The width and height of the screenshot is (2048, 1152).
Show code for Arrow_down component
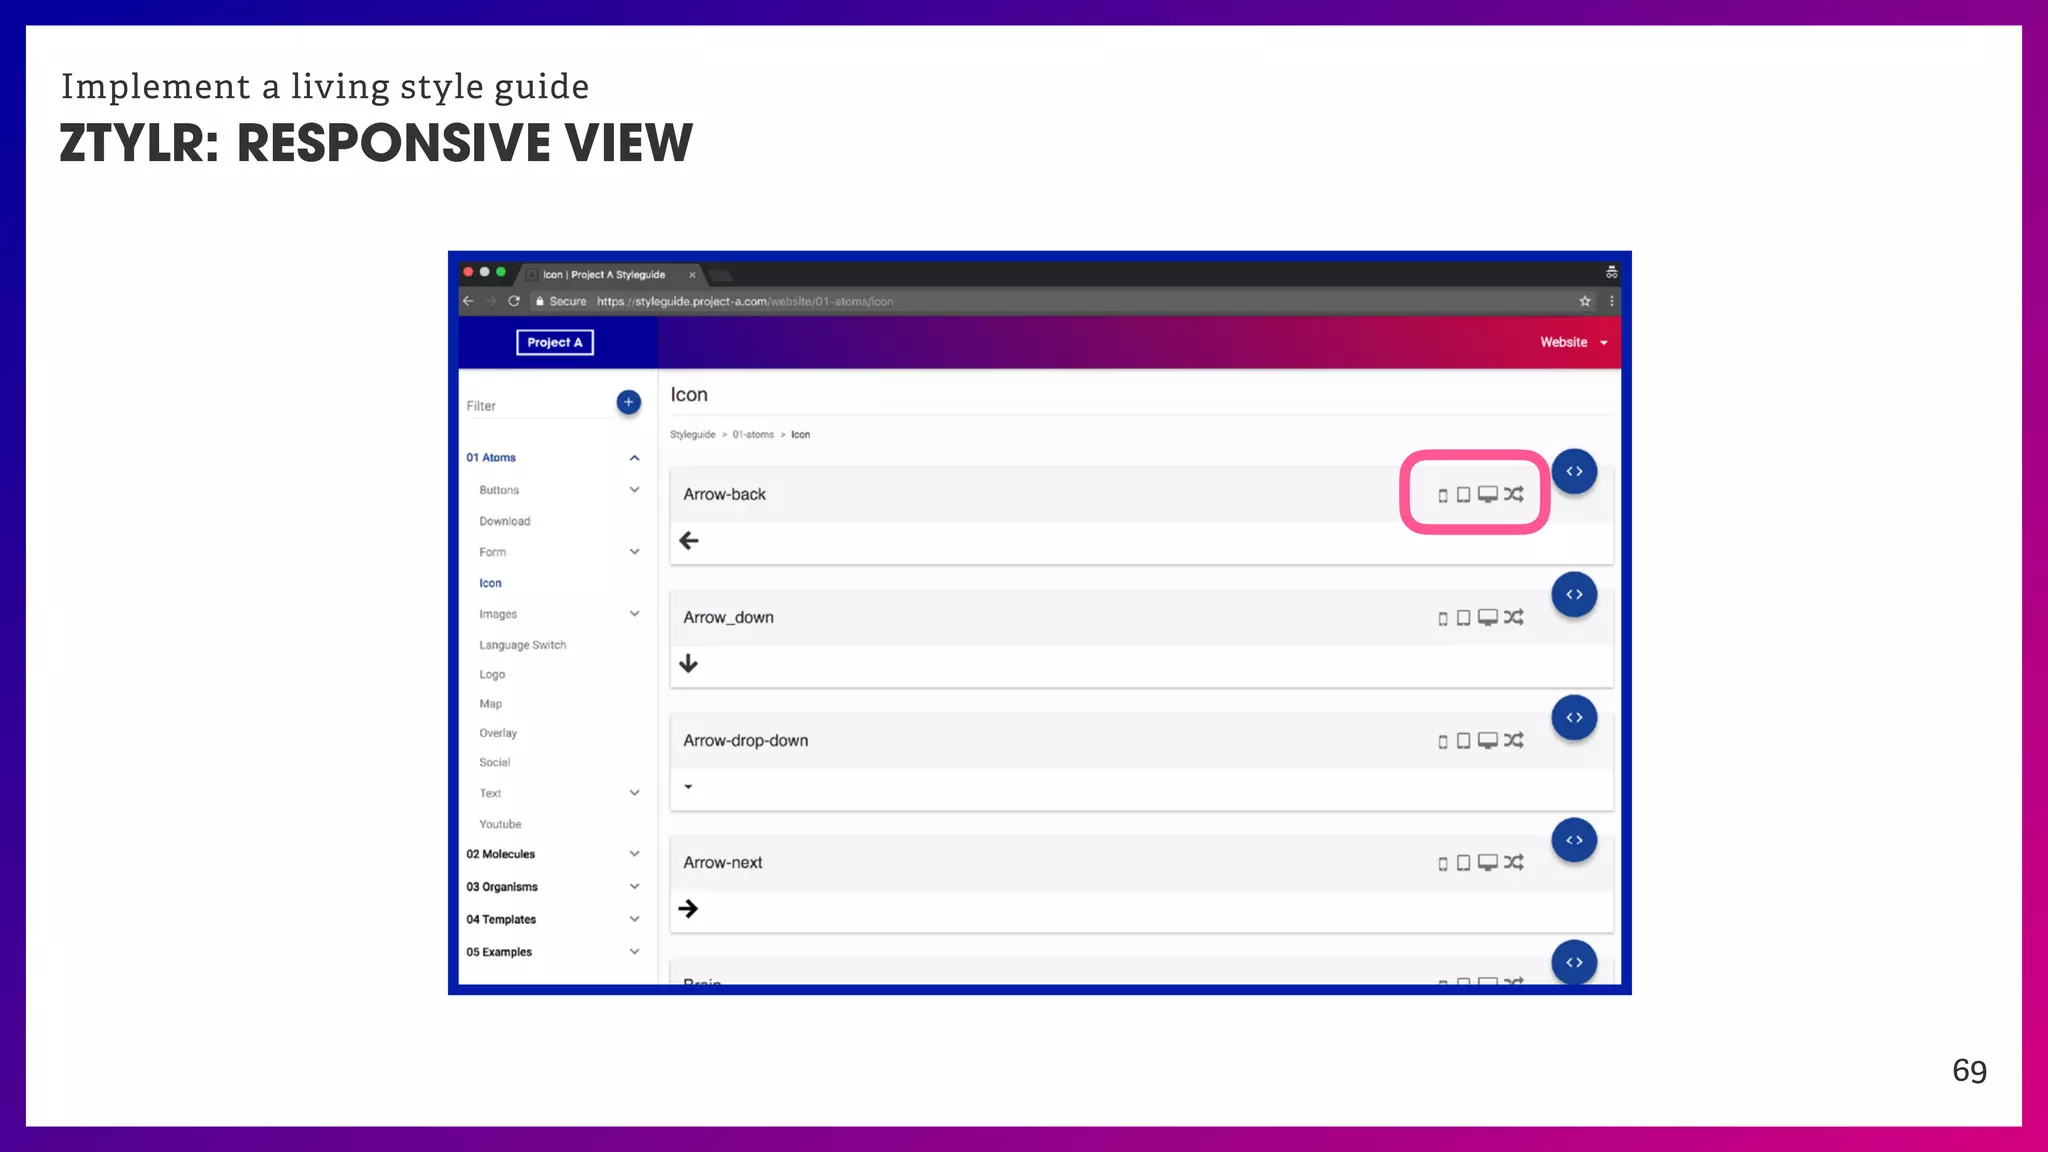[x=1574, y=594]
